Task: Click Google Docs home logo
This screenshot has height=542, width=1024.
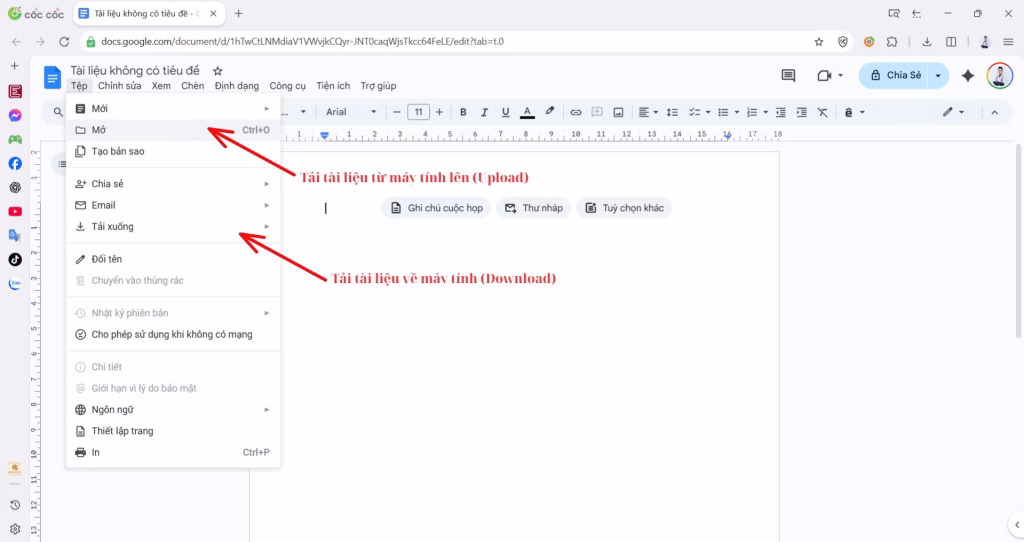Action: 52,77
